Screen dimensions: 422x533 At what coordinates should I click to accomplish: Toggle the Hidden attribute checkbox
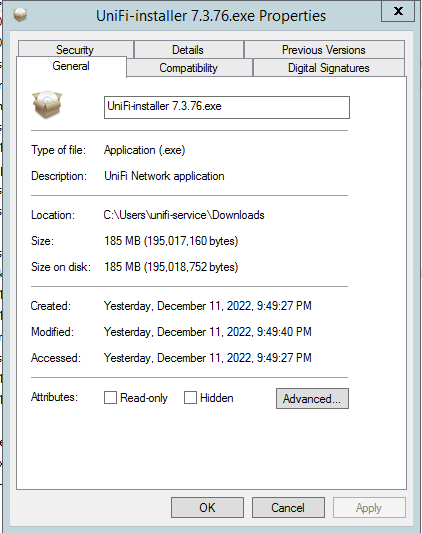(190, 397)
